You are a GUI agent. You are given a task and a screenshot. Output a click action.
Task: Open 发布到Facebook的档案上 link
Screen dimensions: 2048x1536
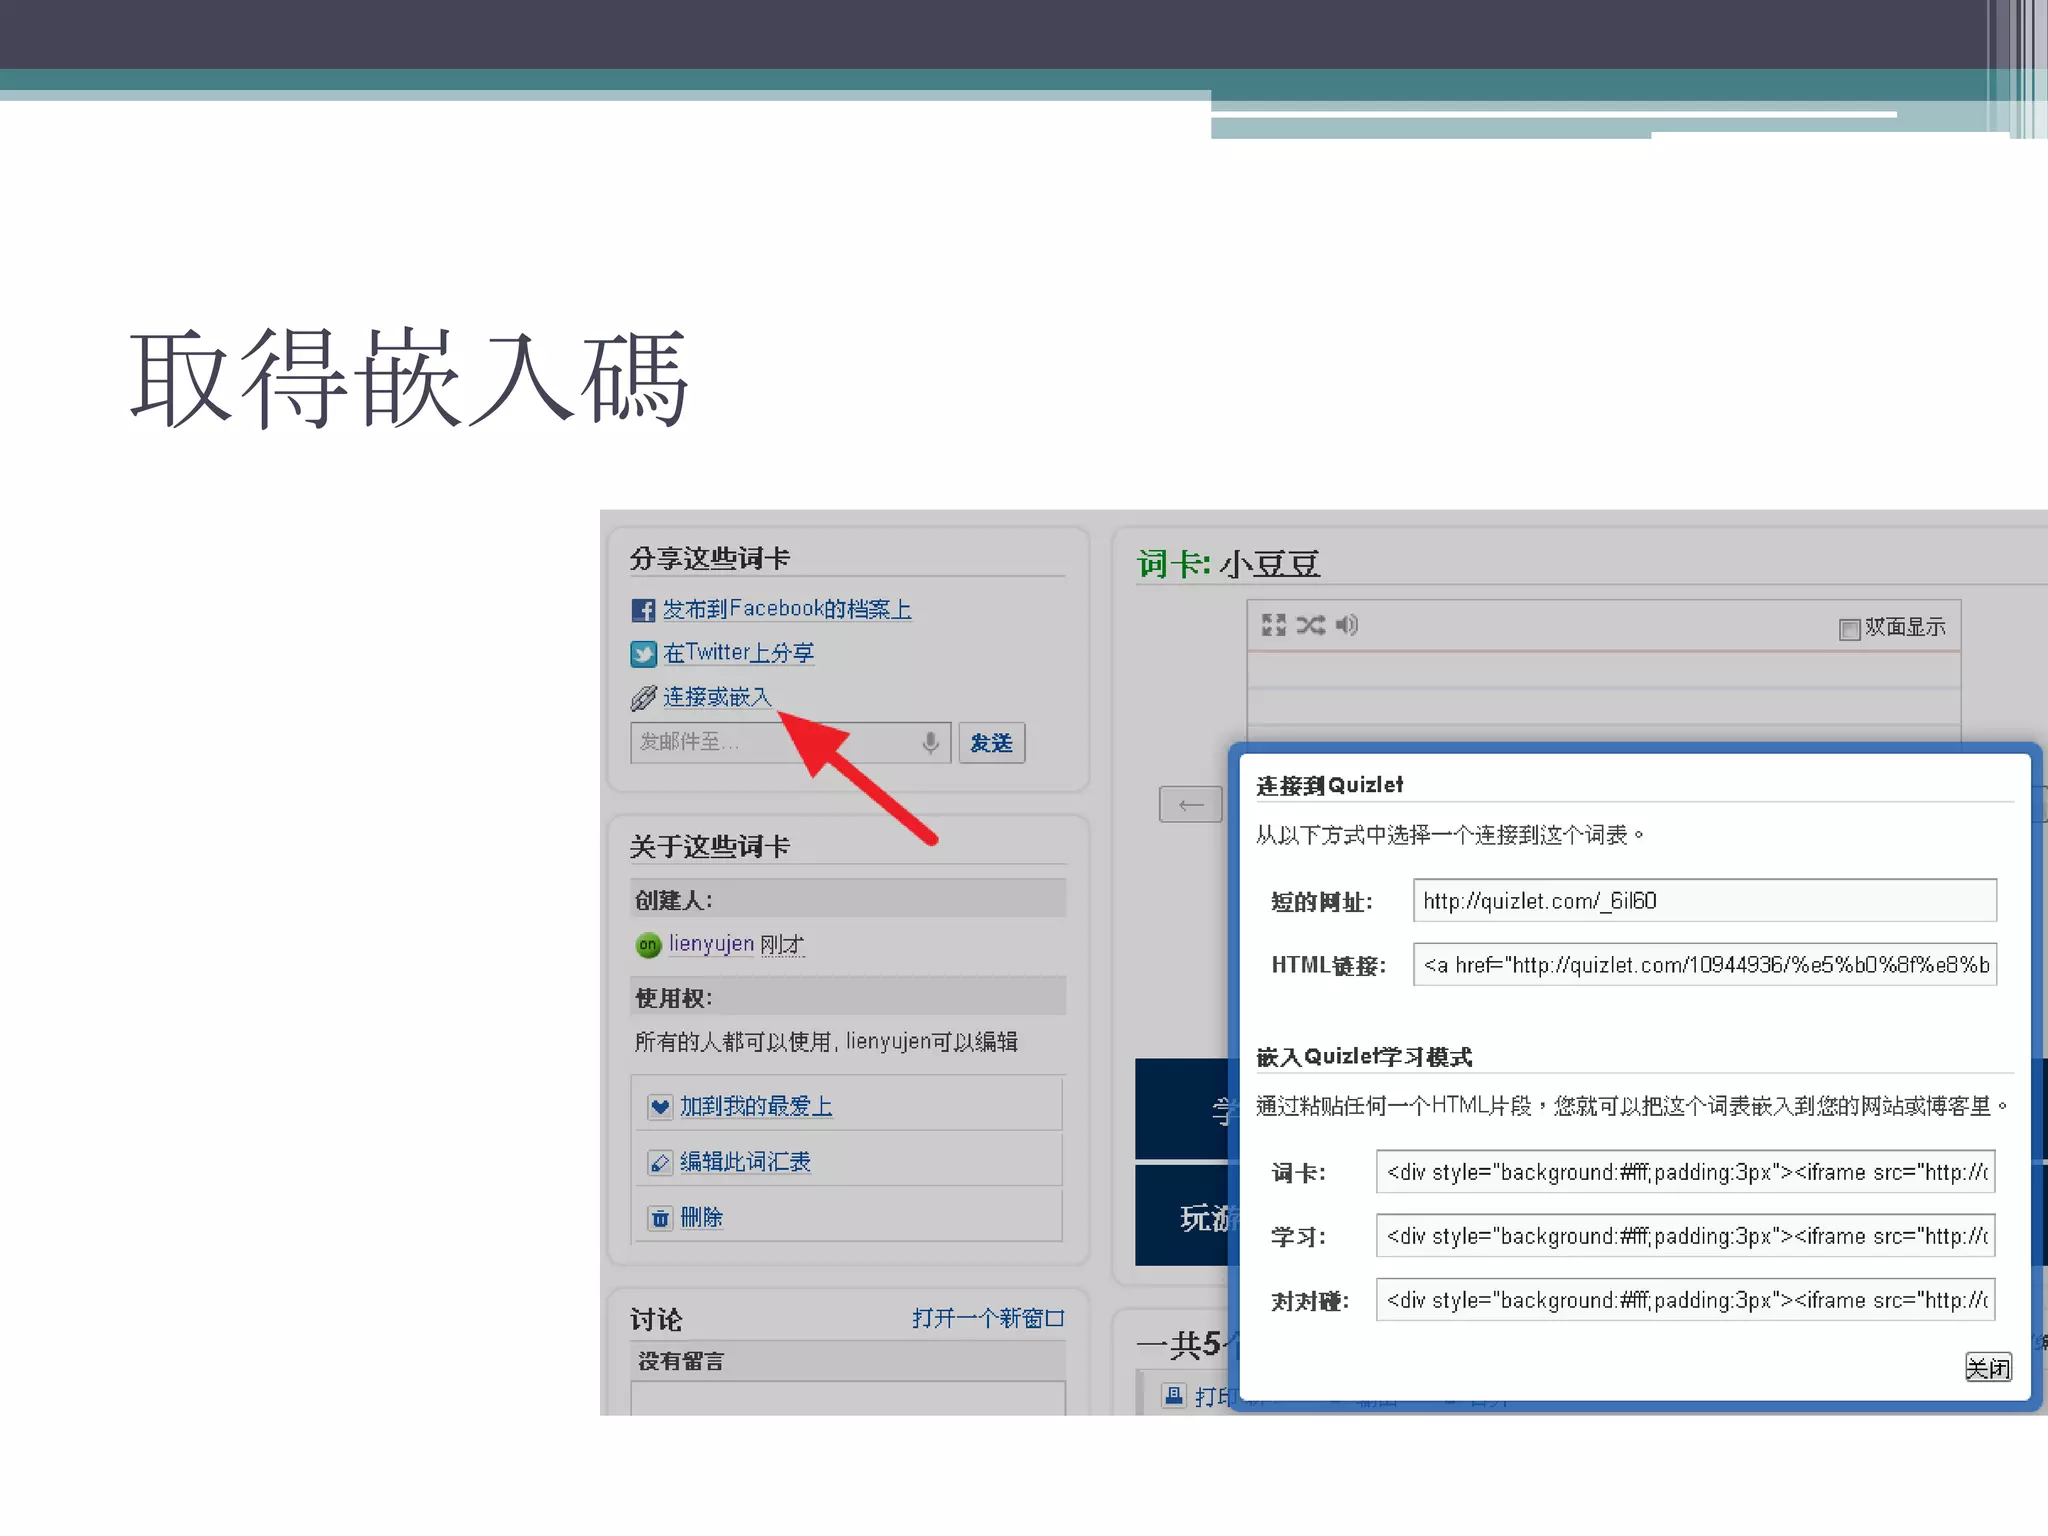[786, 609]
